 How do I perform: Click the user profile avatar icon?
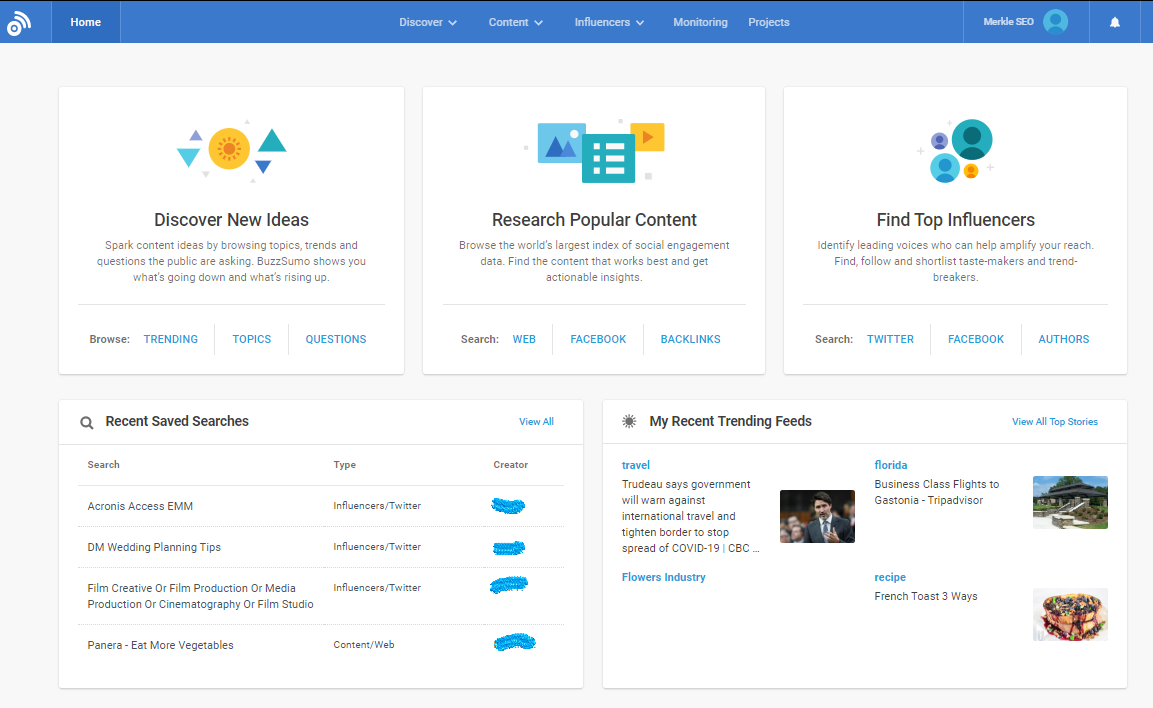1055,22
